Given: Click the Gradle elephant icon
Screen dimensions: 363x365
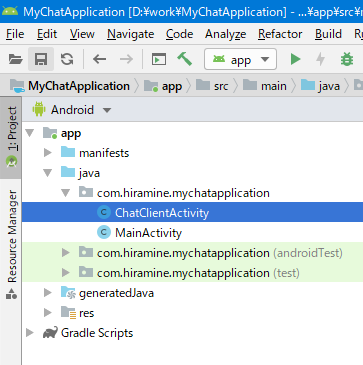Looking at the screenshot, I should (x=50, y=333).
